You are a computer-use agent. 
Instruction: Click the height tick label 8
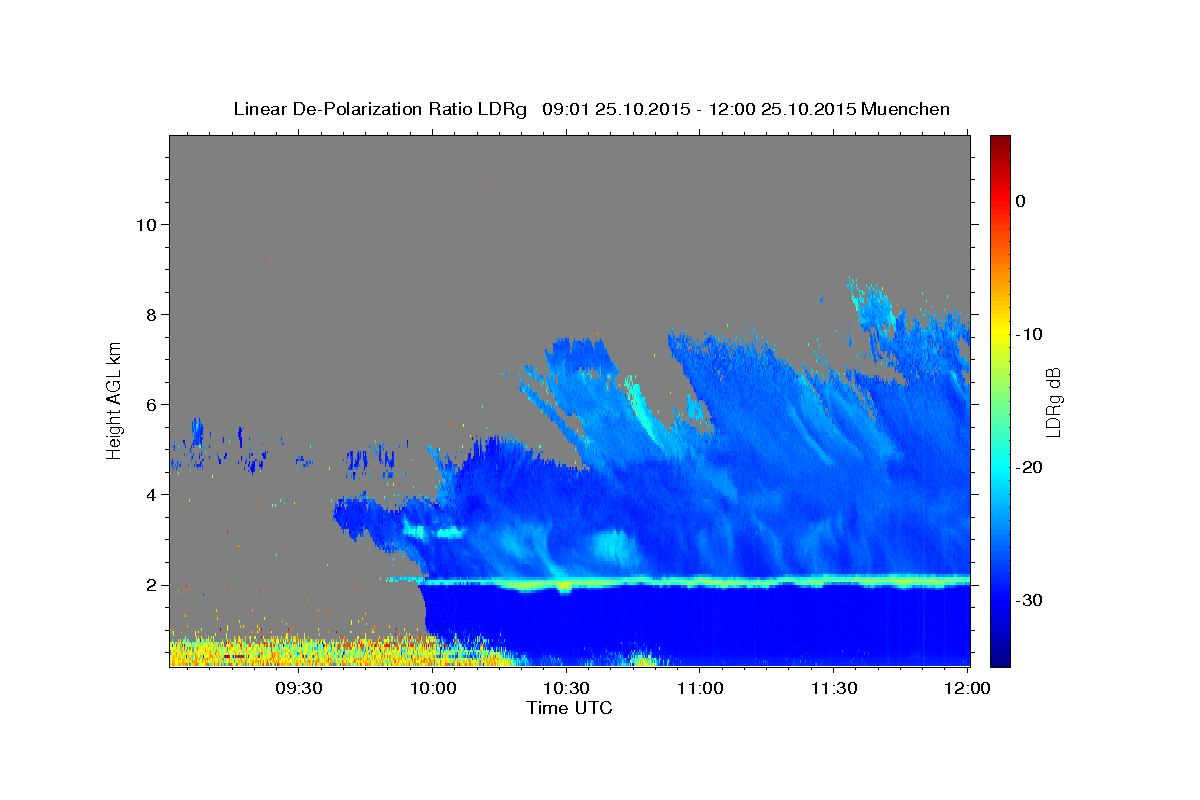(151, 315)
